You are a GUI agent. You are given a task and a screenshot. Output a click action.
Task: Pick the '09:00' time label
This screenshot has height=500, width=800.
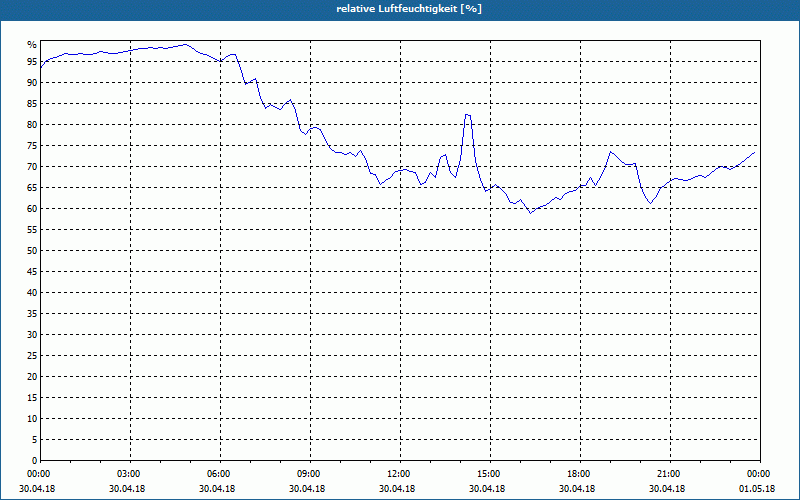pyautogui.click(x=311, y=474)
